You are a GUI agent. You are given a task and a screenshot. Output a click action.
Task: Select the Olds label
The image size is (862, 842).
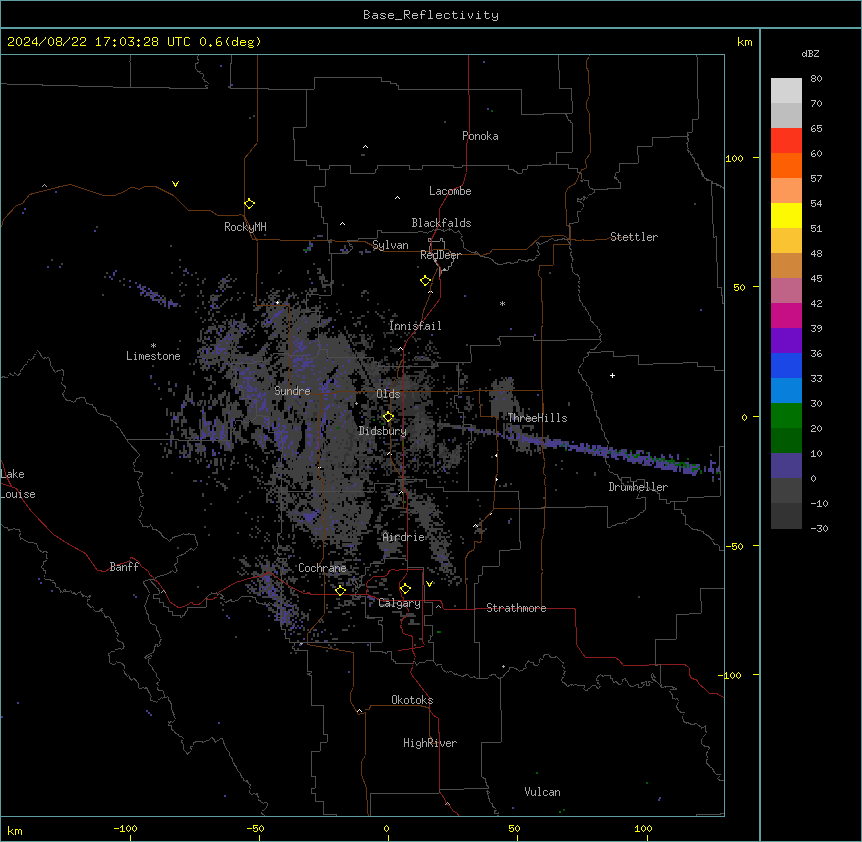pos(388,394)
